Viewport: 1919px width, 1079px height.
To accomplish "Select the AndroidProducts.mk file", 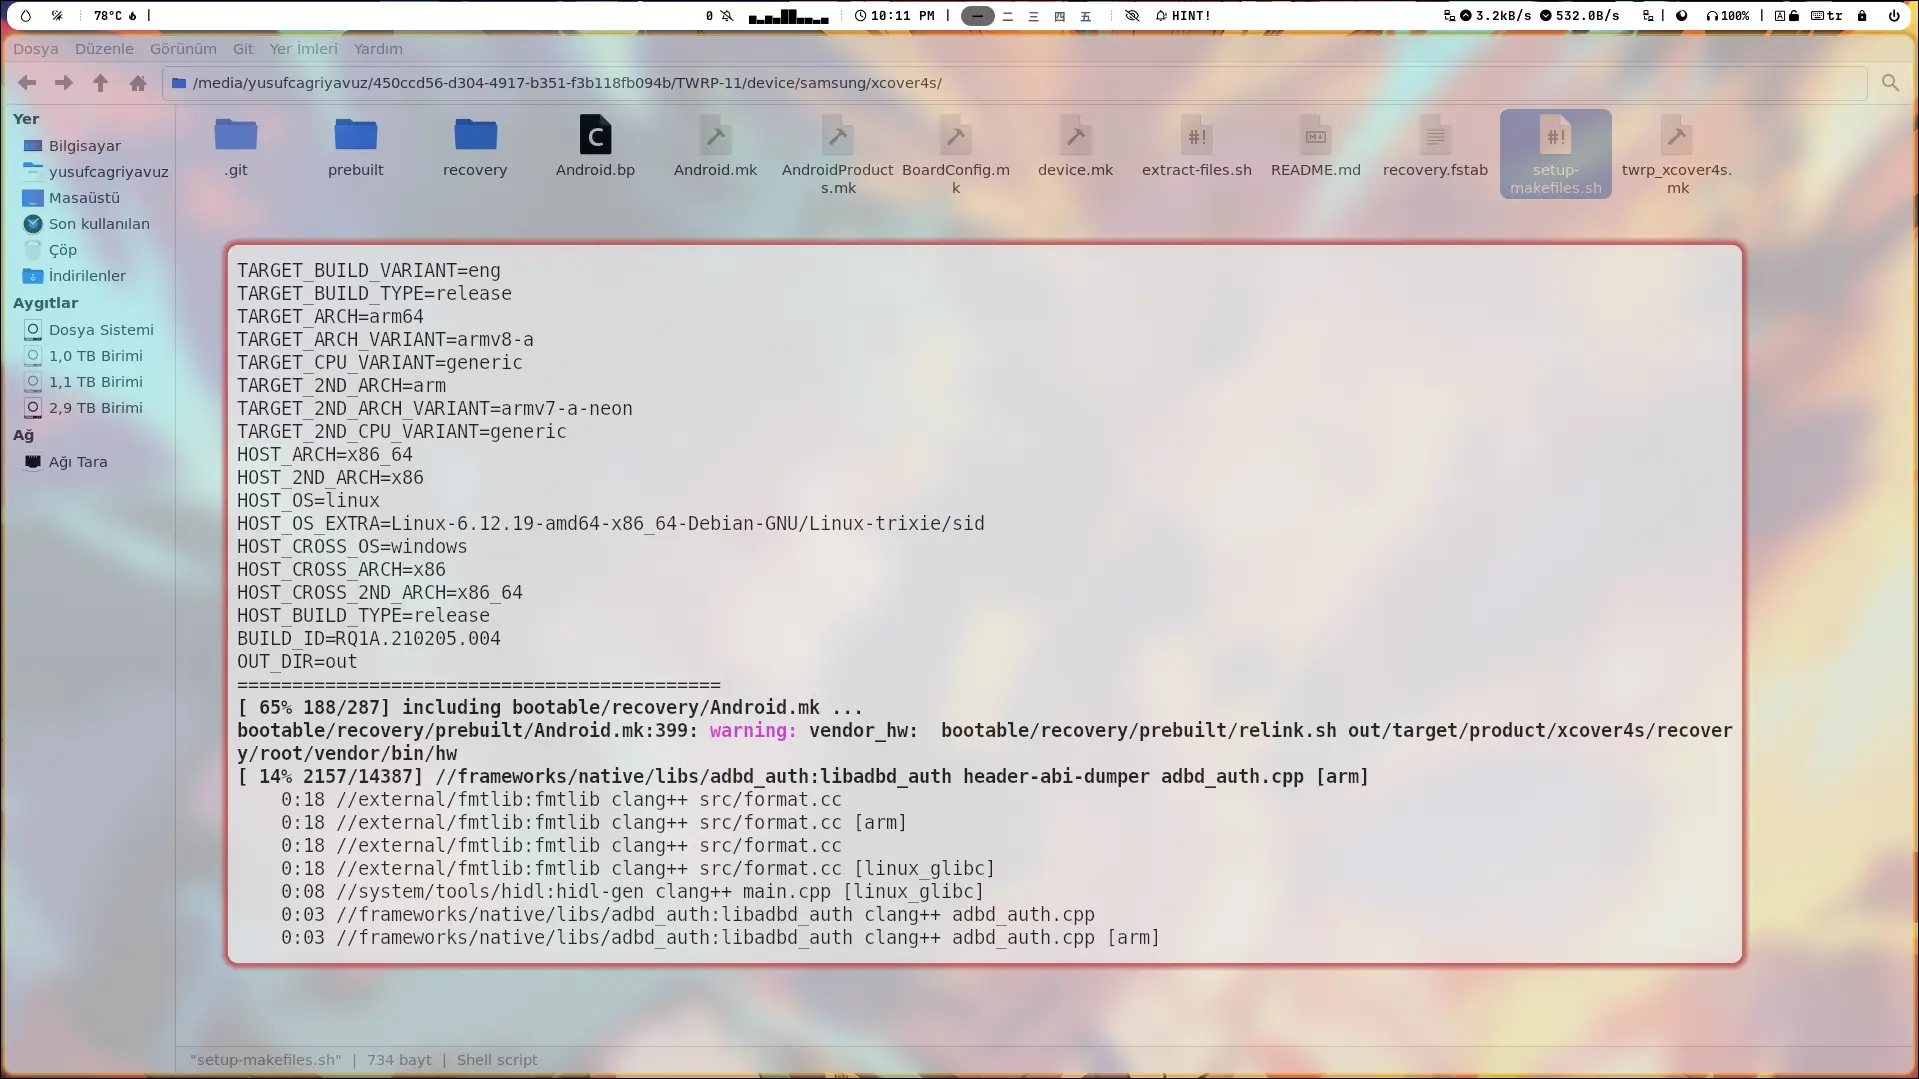I will point(838,155).
